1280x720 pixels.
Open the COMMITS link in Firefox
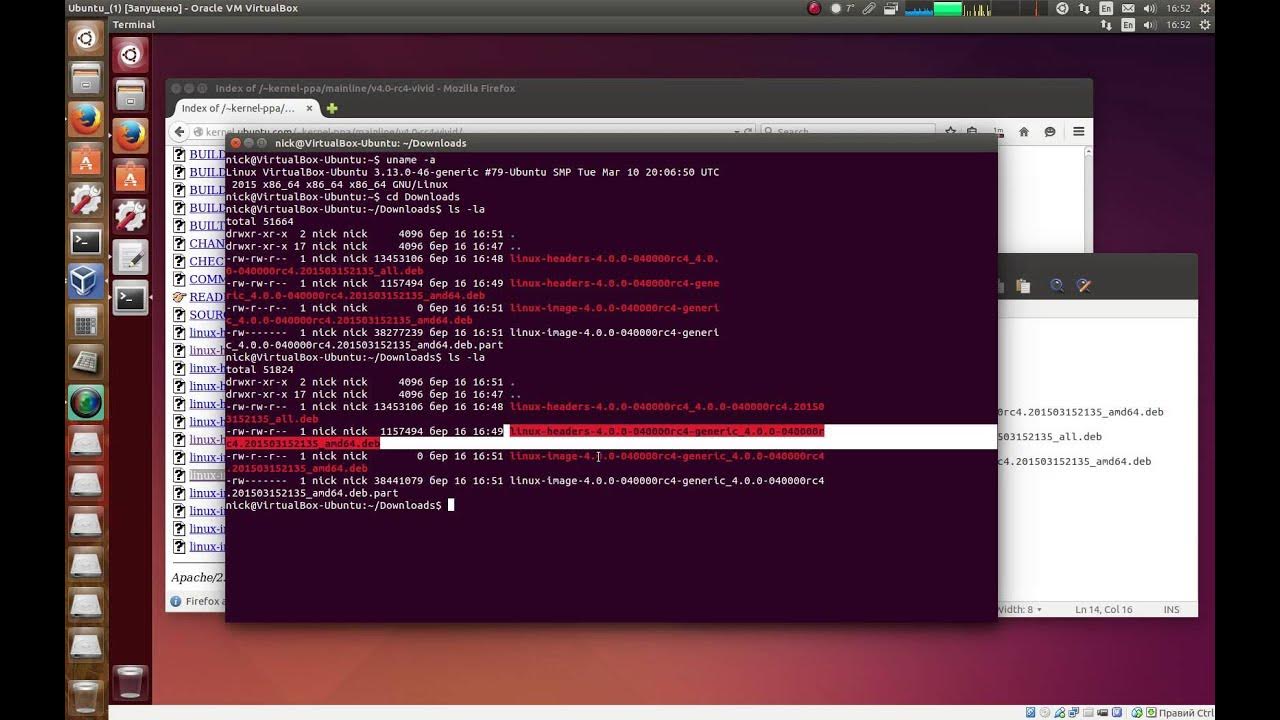pos(207,279)
